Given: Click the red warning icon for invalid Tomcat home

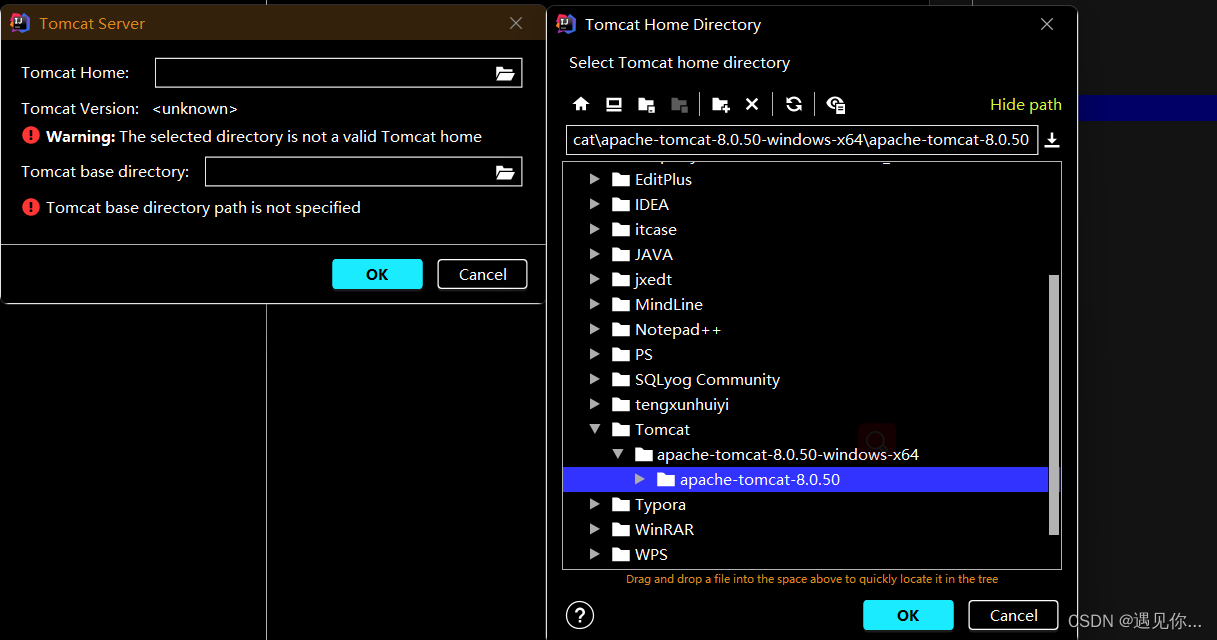Looking at the screenshot, I should (x=31, y=136).
